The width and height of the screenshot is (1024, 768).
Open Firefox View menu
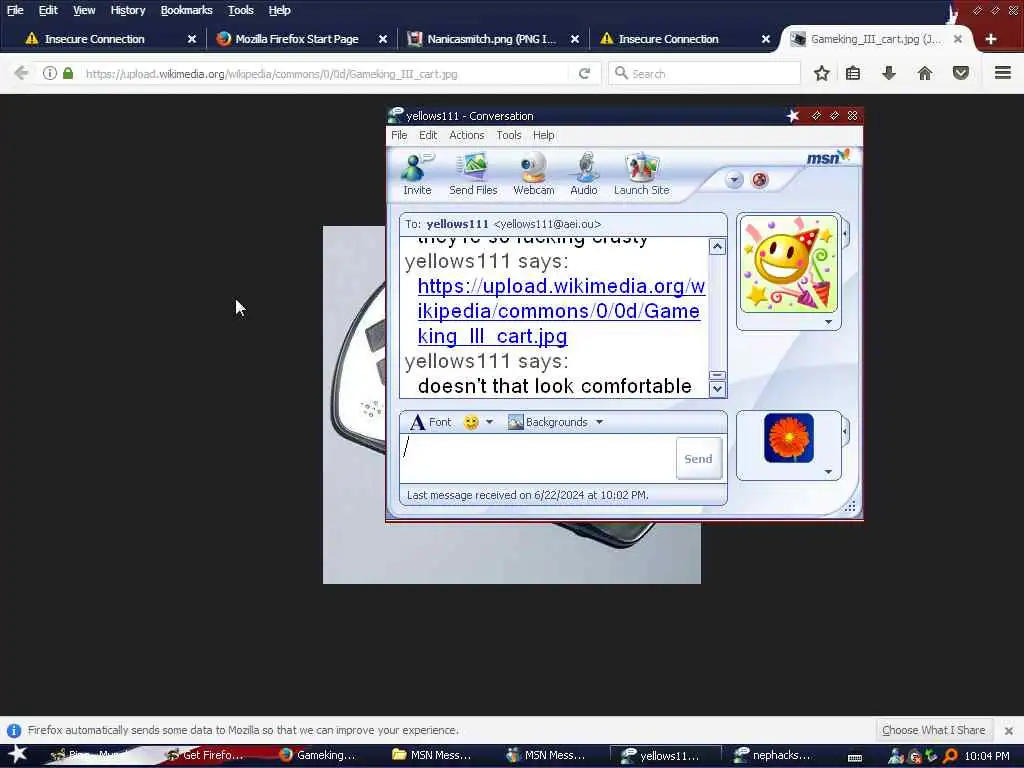pos(84,10)
